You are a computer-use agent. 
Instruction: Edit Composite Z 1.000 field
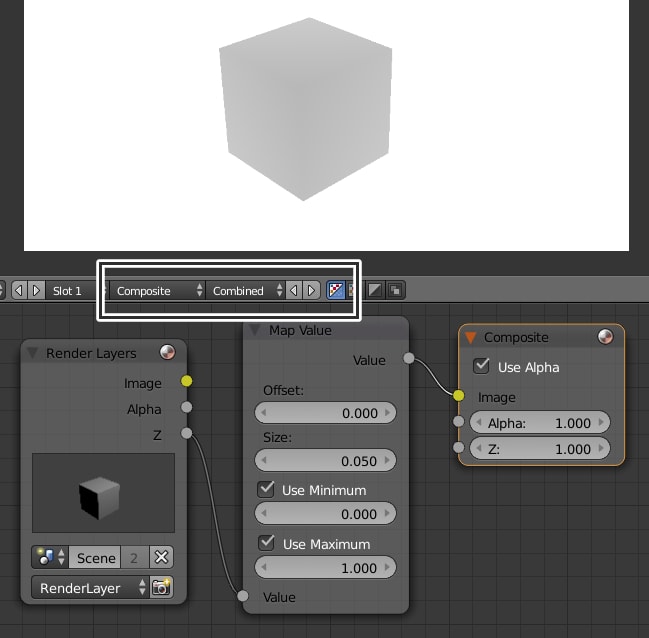[540, 448]
